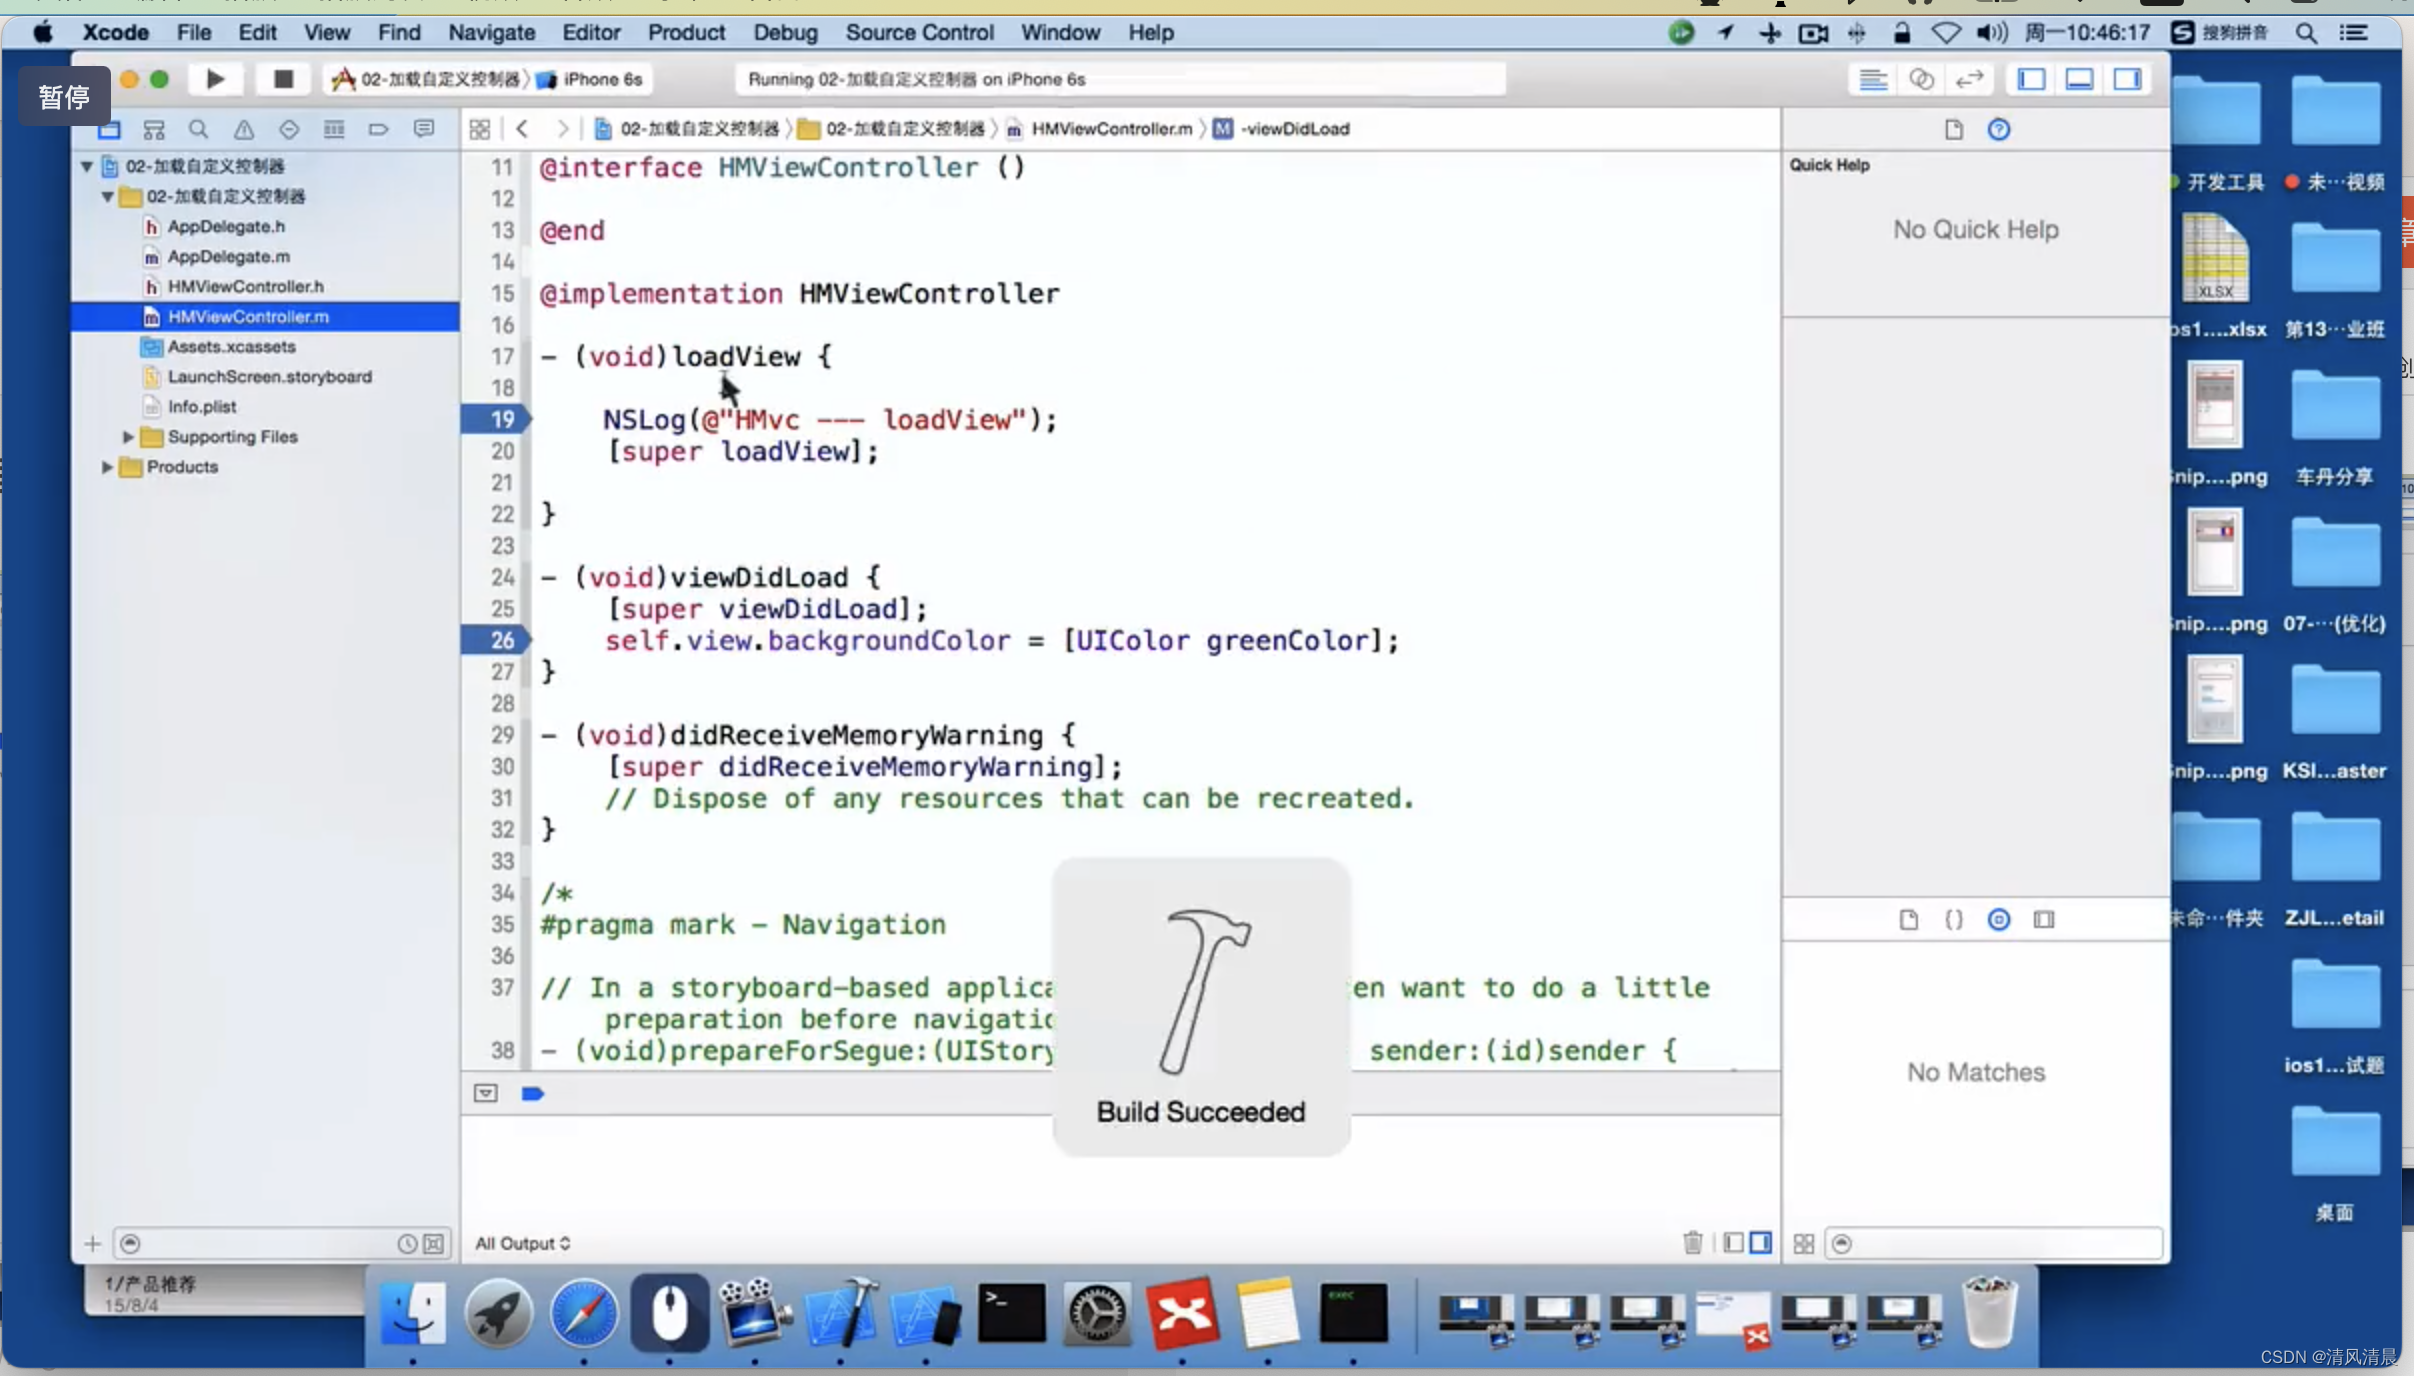Viewport: 2414px width, 1376px height.
Task: Open the project navigator tab icon
Action: [x=109, y=129]
